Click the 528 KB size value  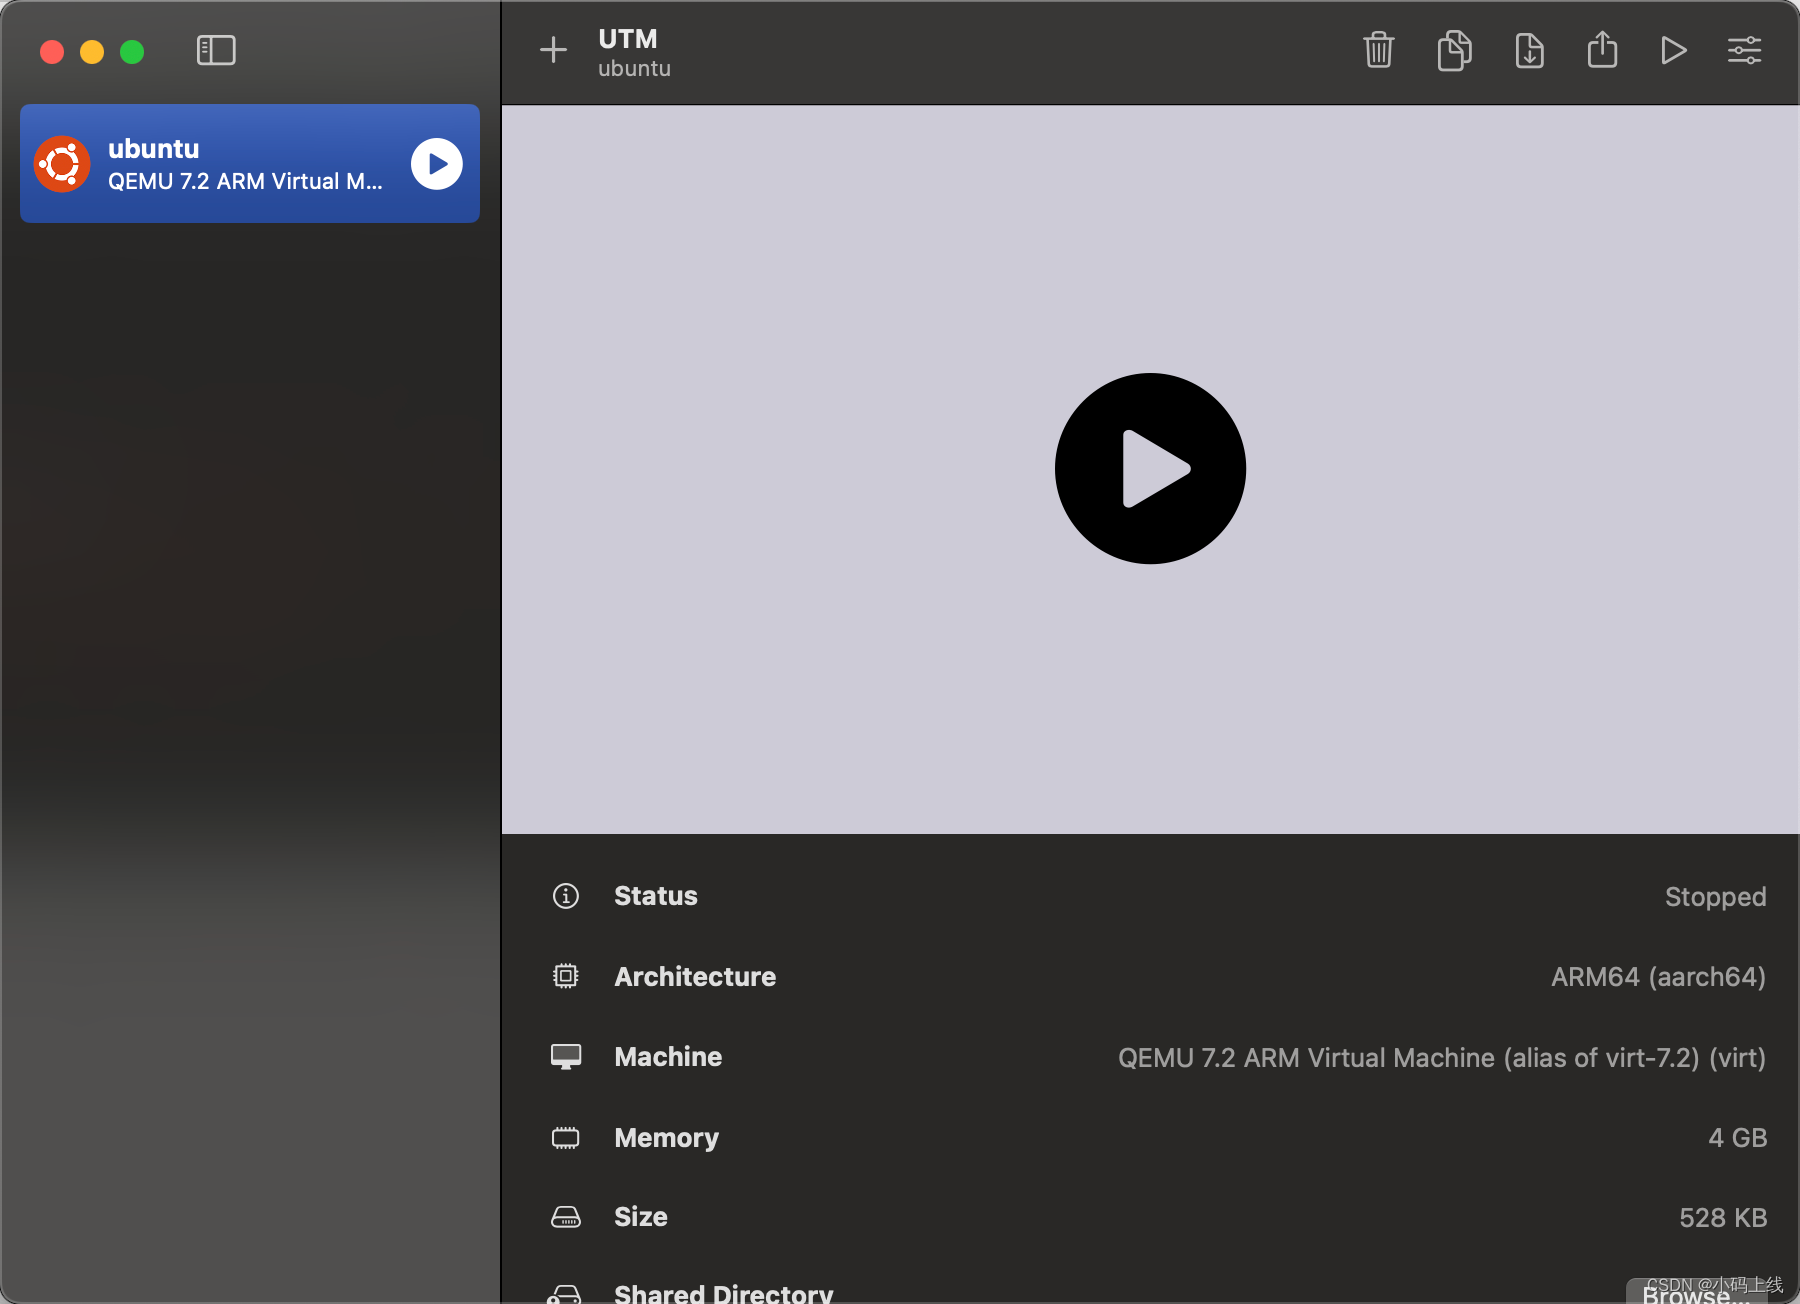(1723, 1218)
